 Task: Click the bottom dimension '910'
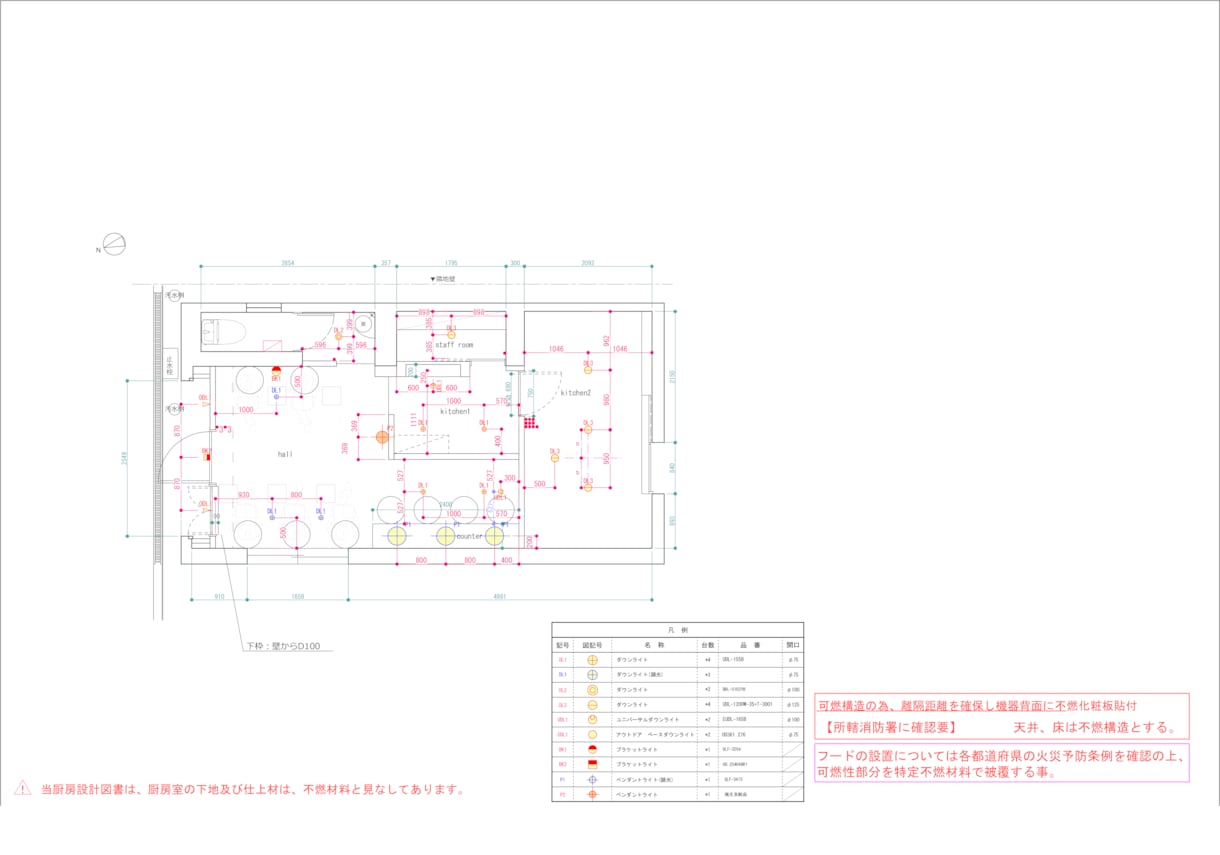click(219, 597)
